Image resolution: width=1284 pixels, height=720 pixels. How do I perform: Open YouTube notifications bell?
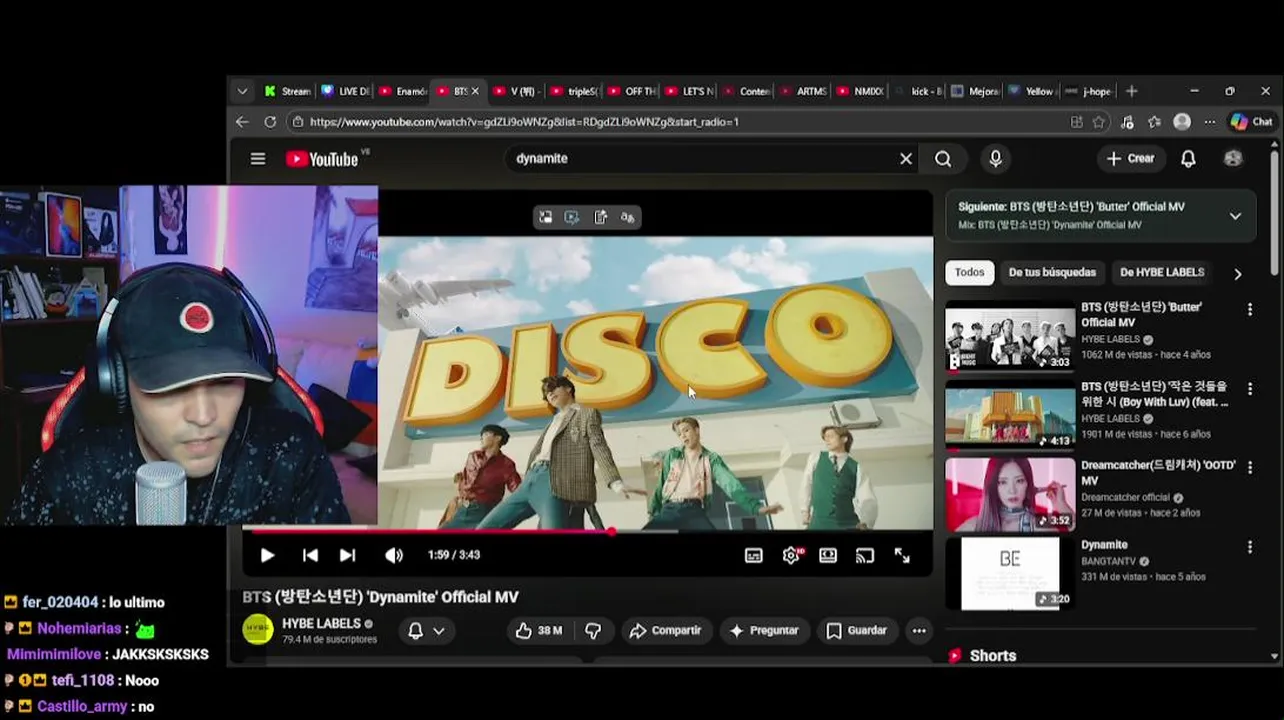1188,158
